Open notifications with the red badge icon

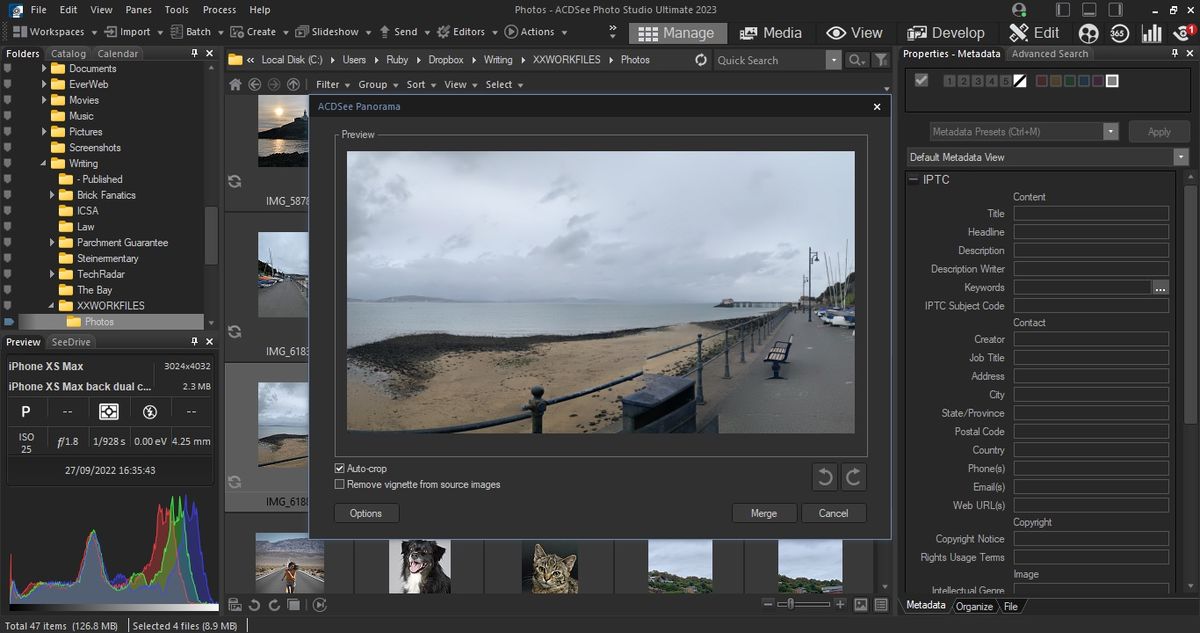pyautogui.click(x=1182, y=32)
